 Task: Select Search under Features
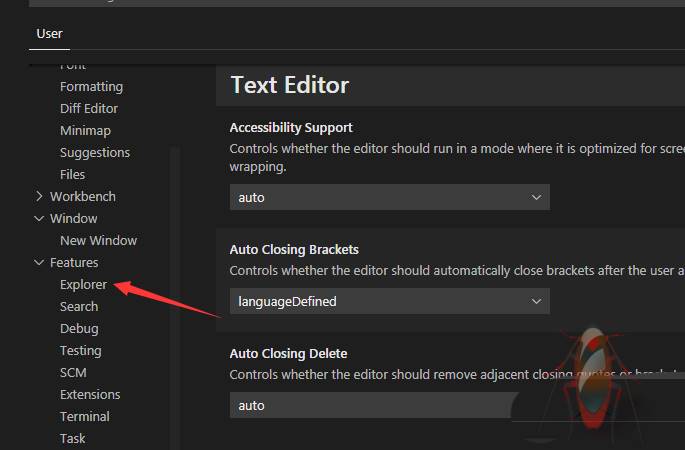point(79,307)
